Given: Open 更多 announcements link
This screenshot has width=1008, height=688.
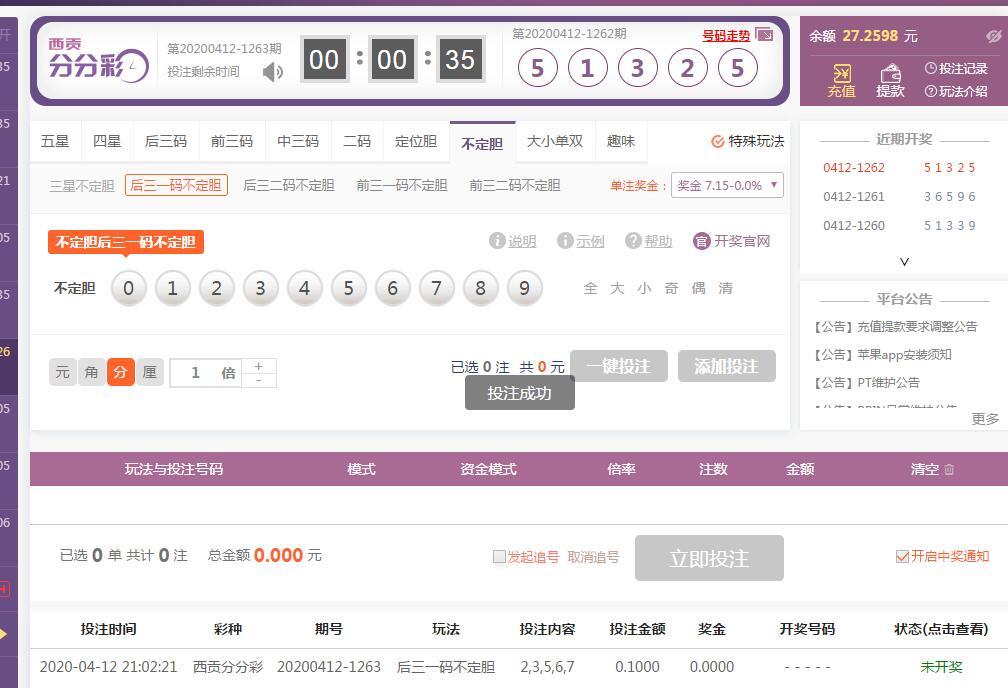Looking at the screenshot, I should (x=985, y=419).
